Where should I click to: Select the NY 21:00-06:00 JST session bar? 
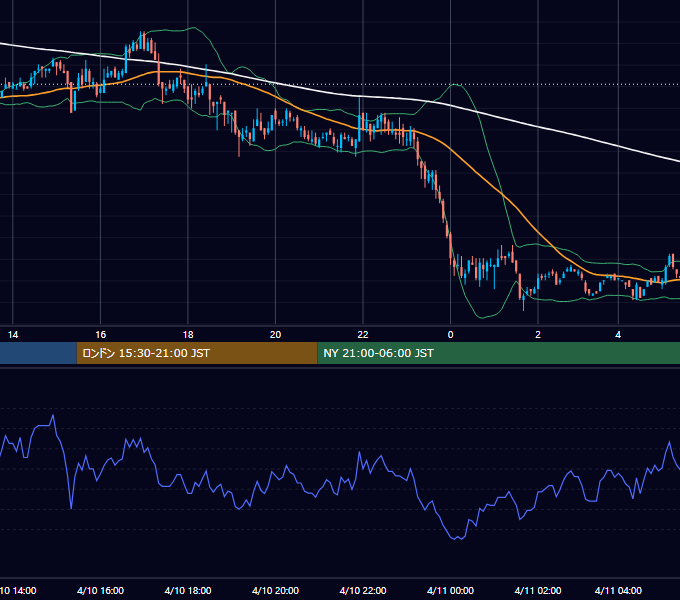click(x=499, y=353)
